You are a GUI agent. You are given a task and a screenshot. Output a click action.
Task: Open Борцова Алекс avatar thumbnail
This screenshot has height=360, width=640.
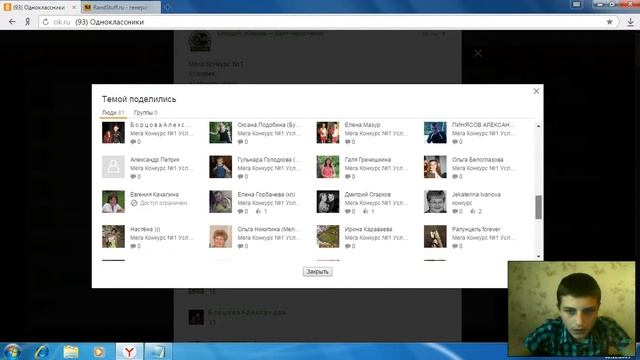(113, 132)
